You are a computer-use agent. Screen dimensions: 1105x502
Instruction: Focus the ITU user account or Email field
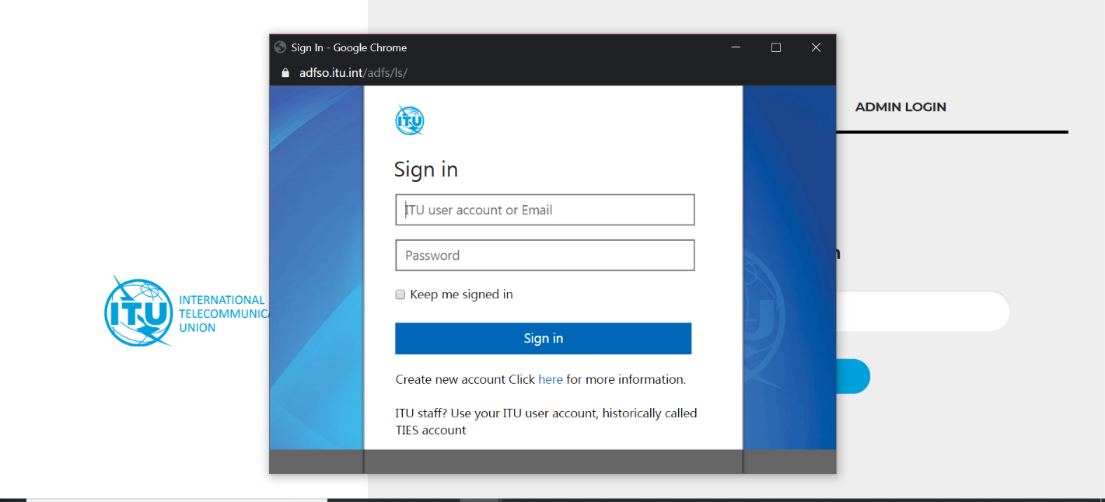coord(545,210)
